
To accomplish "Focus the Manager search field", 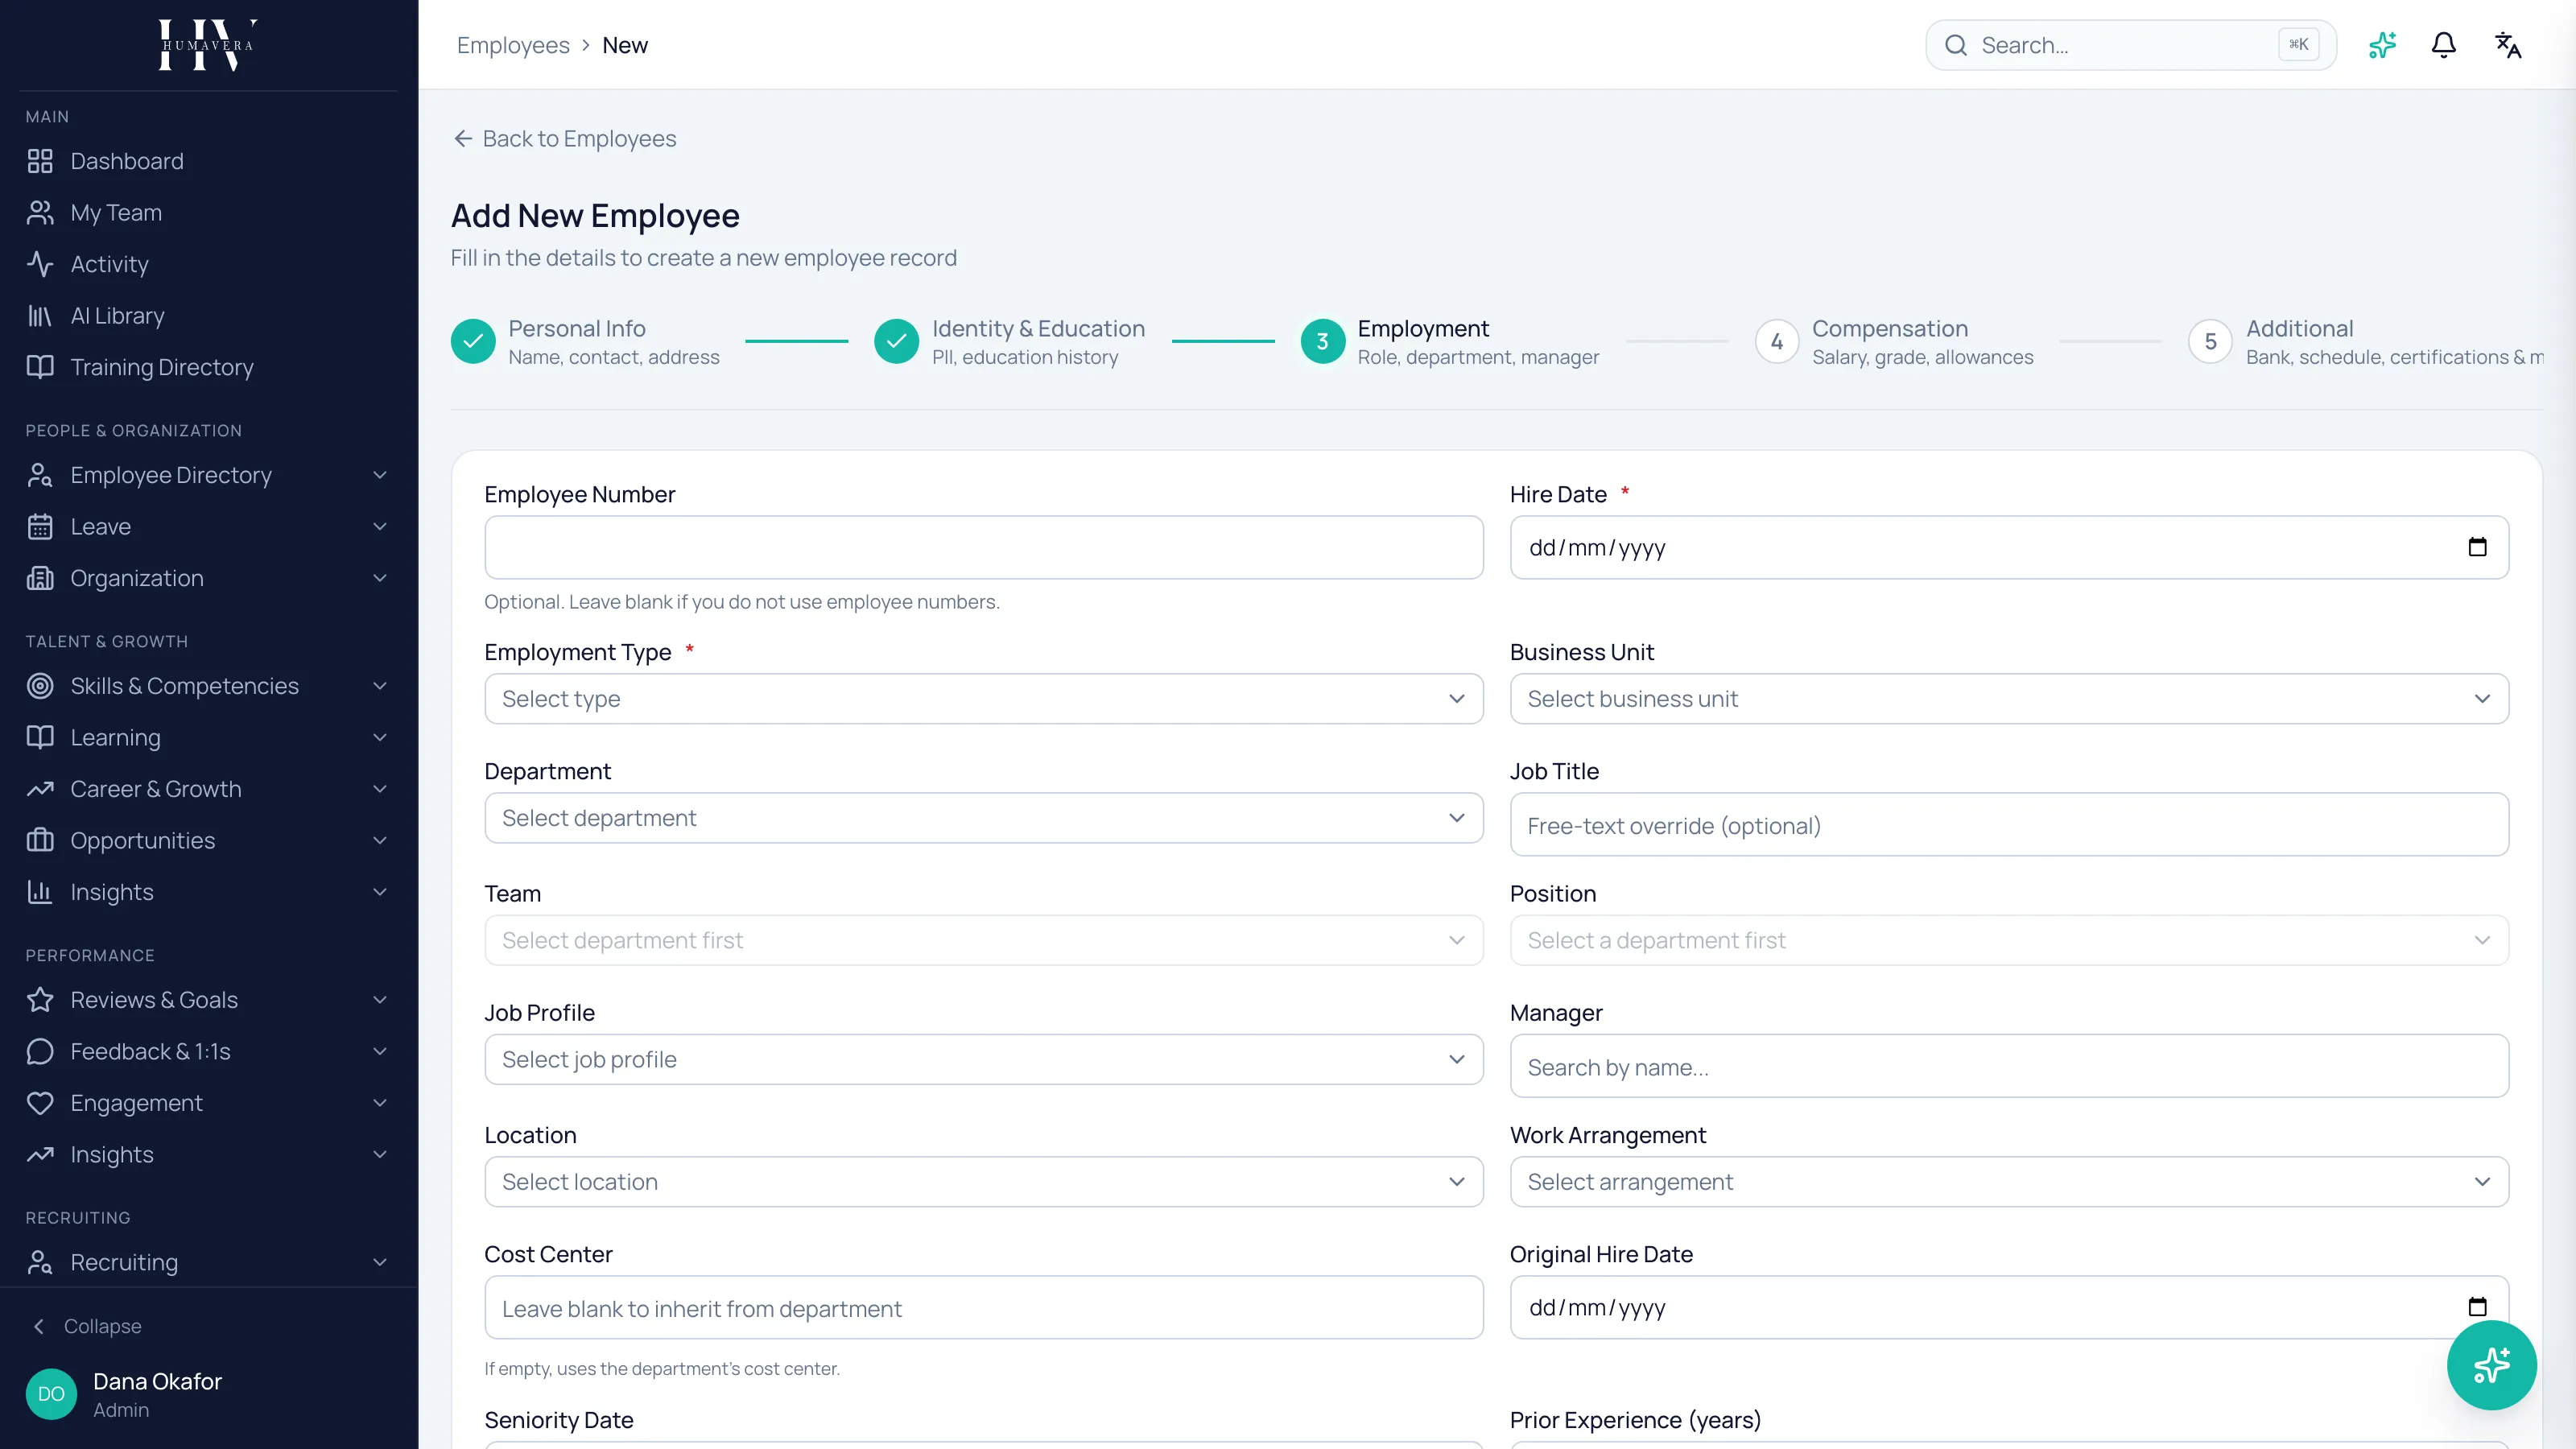I will click(x=2009, y=1066).
